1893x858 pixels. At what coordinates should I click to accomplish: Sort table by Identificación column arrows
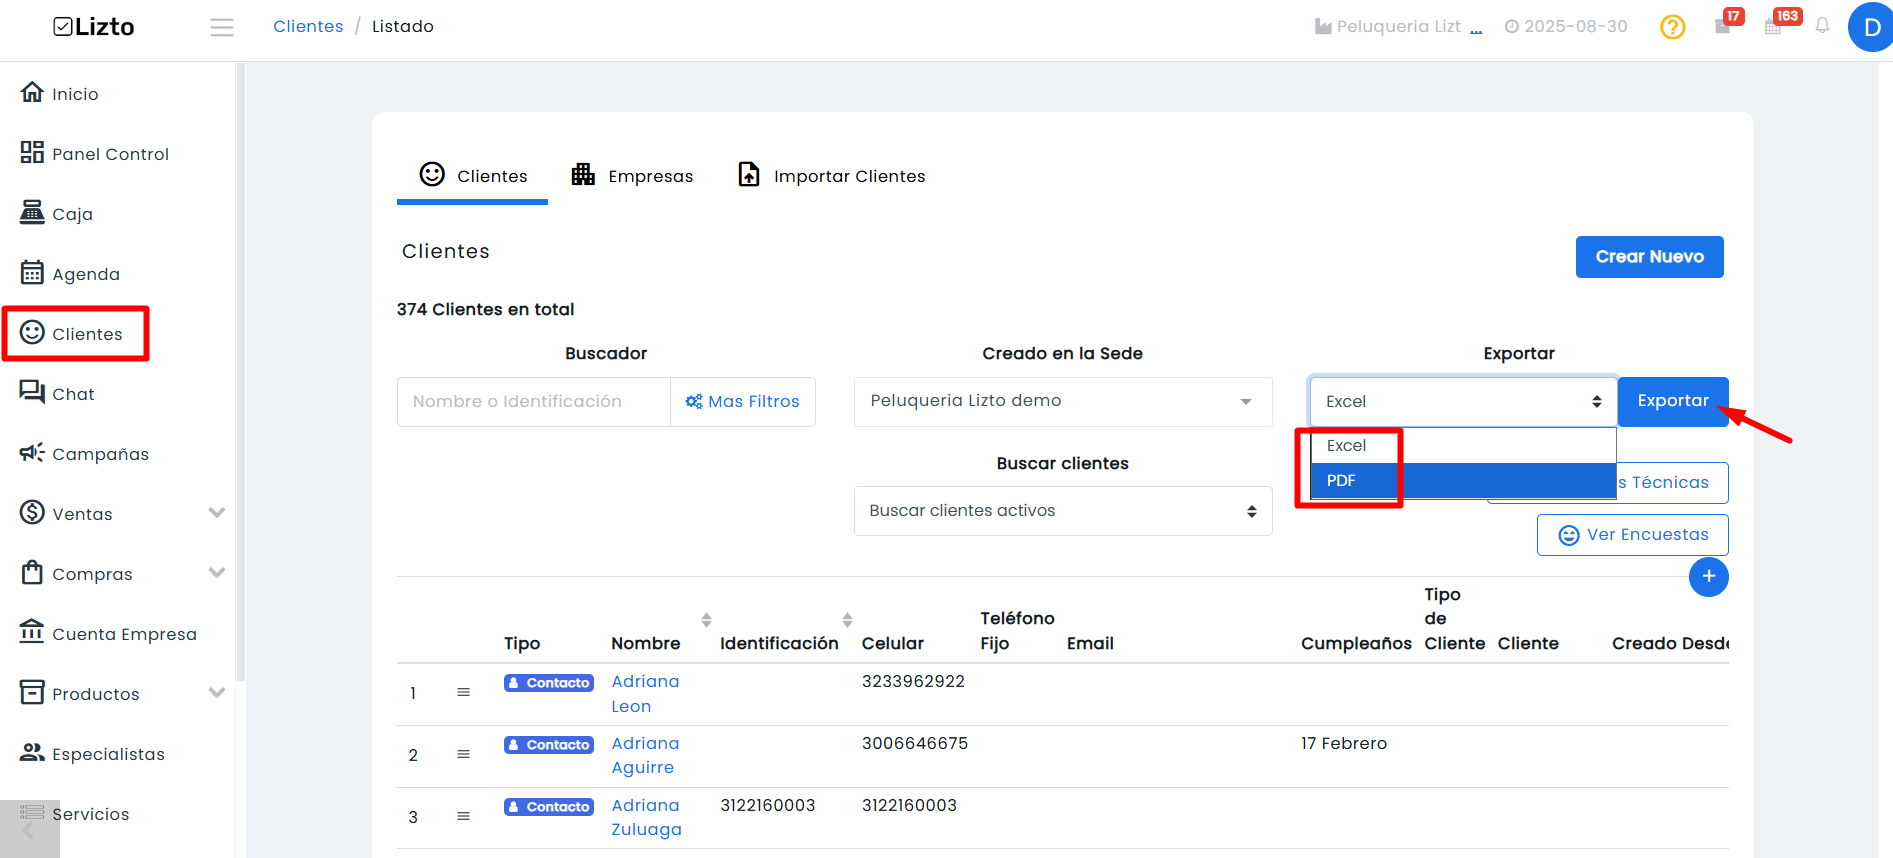click(847, 620)
